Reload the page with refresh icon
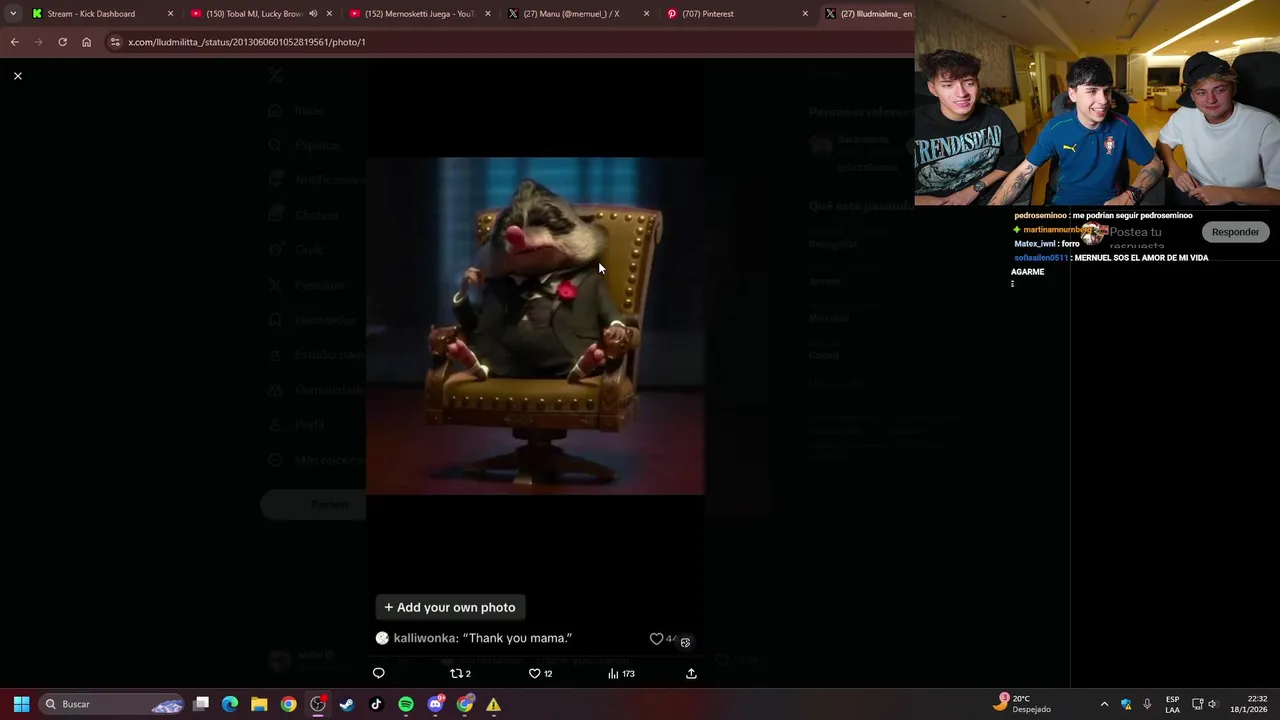The height and width of the screenshot is (720, 1280). click(x=62, y=42)
